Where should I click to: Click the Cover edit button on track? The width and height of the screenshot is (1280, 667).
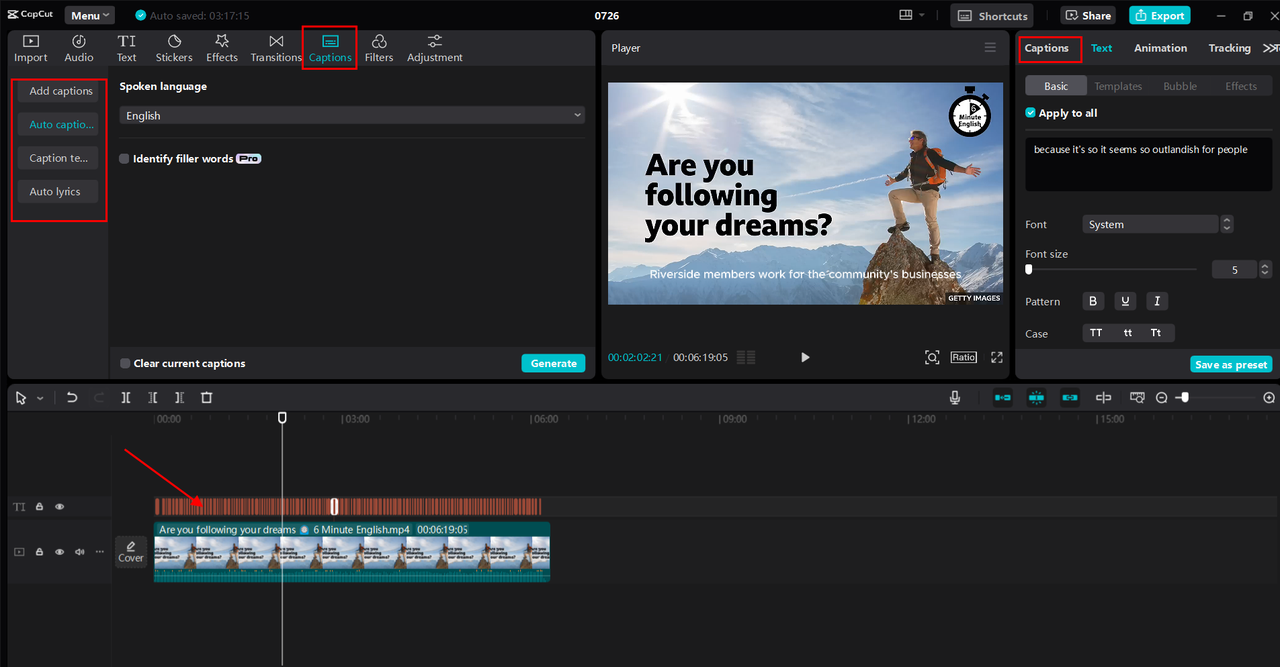pyautogui.click(x=131, y=551)
